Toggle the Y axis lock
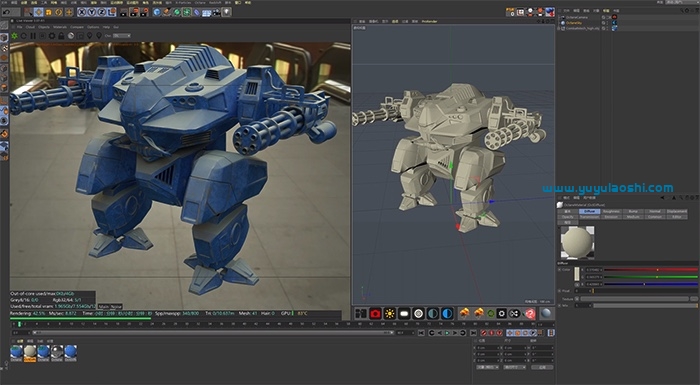This screenshot has height=385, width=700. [x=92, y=12]
